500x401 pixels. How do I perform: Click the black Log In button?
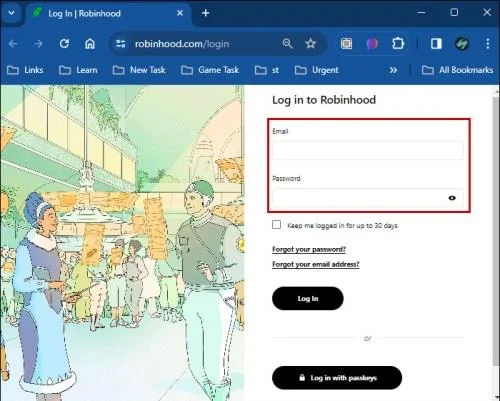click(x=308, y=298)
